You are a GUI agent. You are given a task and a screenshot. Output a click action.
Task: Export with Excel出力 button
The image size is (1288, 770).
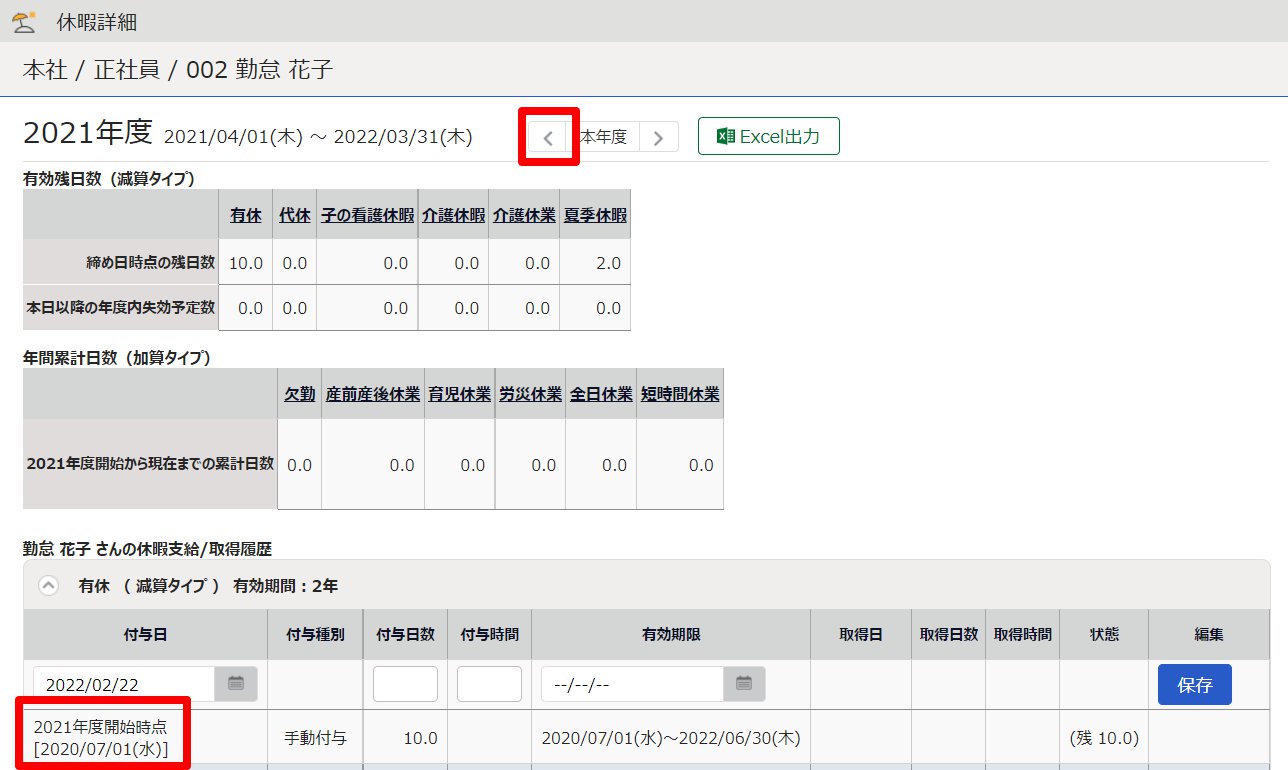(768, 137)
